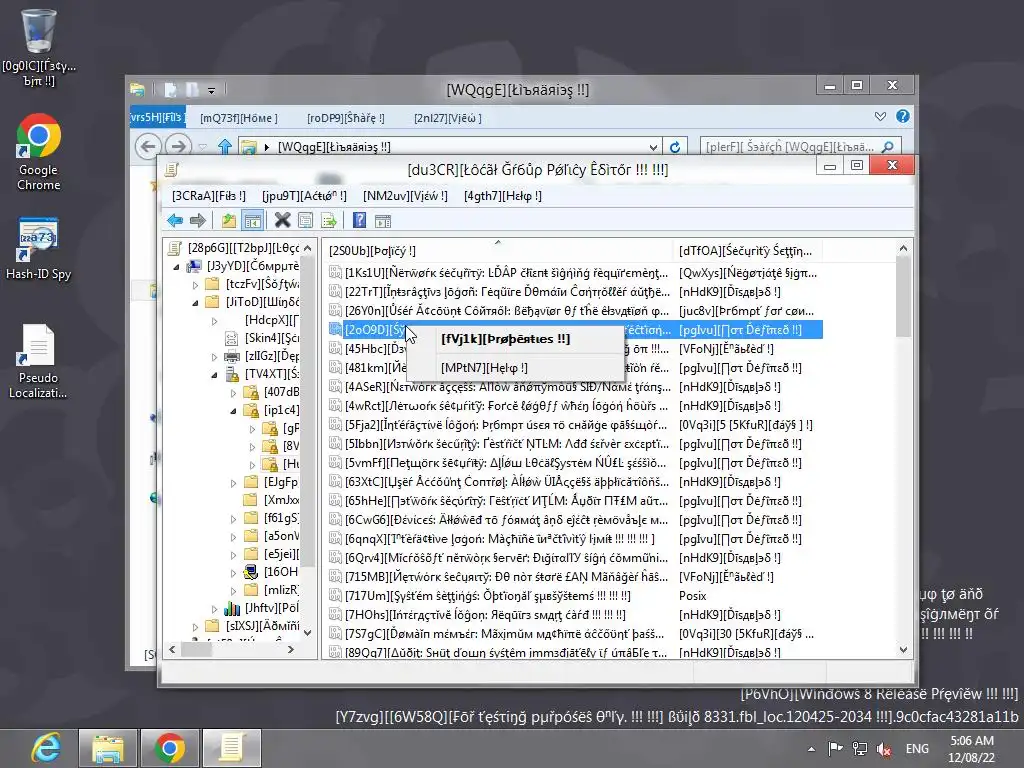Open the Hash-ID Spy desktop shortcut
1024x768 pixels.
[x=39, y=248]
